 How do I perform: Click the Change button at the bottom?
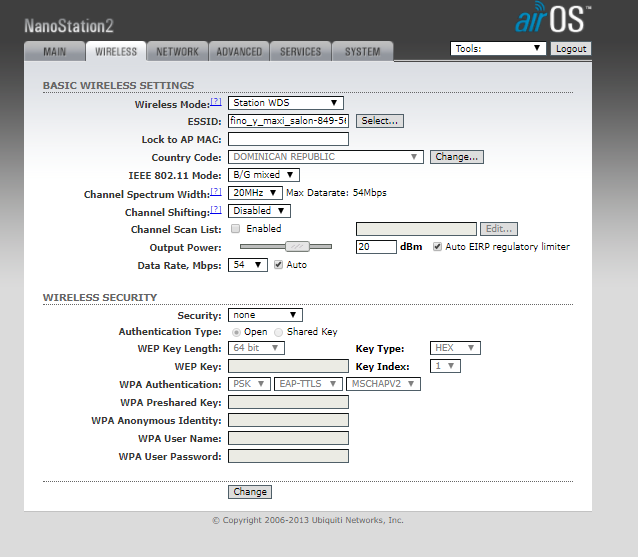250,492
